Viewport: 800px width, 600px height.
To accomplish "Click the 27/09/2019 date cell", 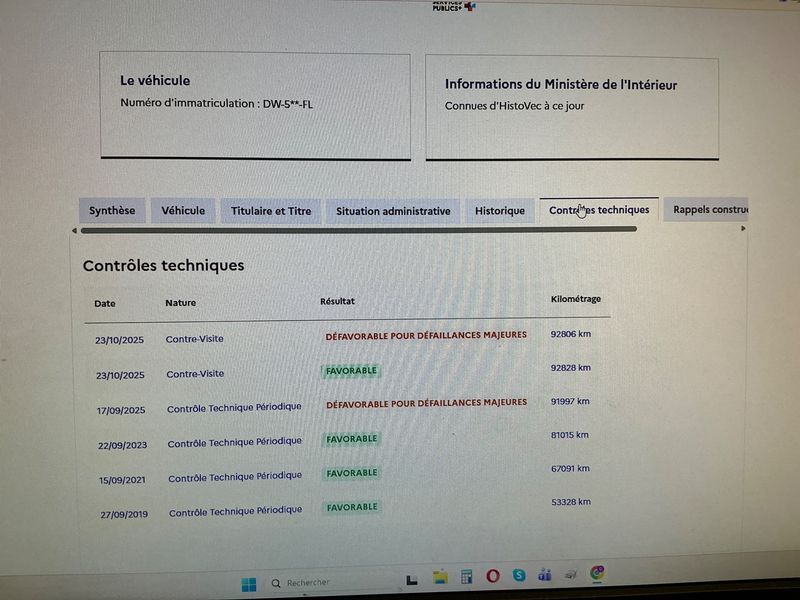I will (124, 515).
